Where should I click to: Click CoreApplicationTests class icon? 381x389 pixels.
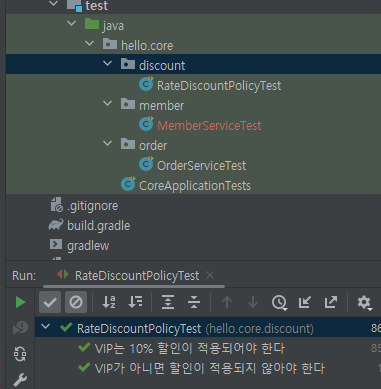click(x=128, y=184)
